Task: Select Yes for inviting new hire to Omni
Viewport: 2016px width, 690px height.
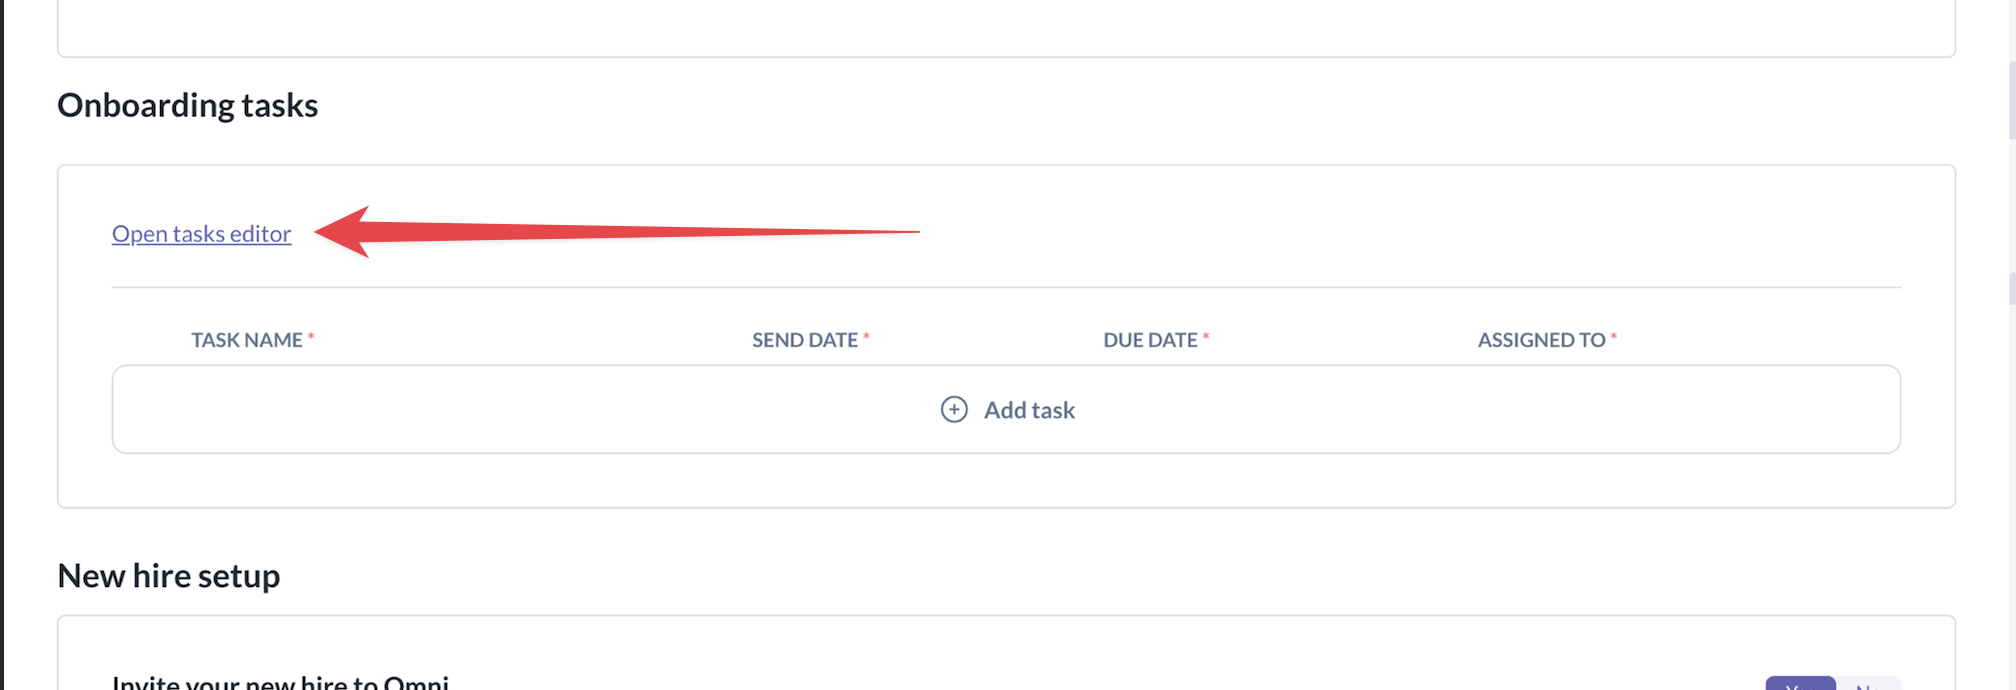Action: point(1799,684)
